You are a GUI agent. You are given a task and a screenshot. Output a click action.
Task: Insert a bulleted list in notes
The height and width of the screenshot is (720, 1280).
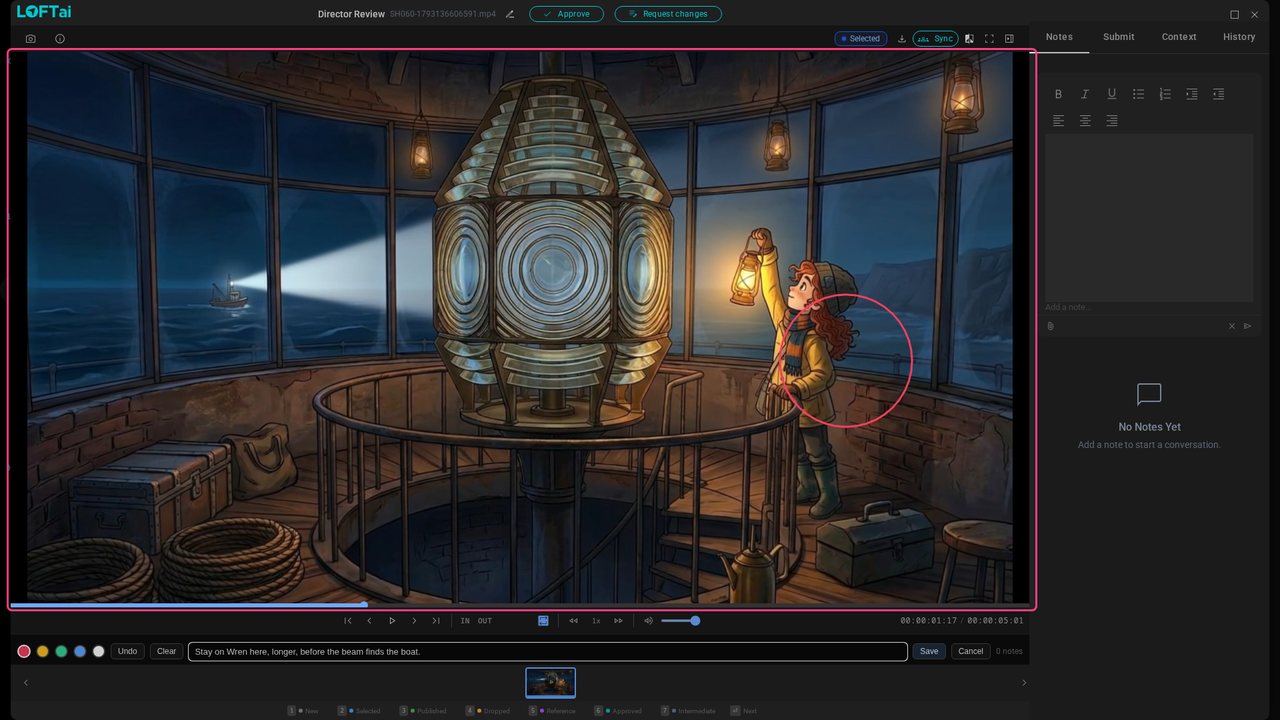1138,94
